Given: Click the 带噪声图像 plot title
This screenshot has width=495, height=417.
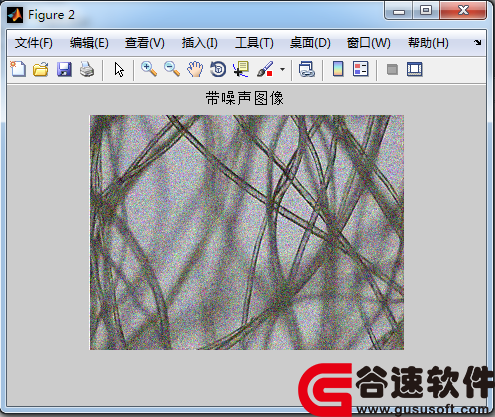Looking at the screenshot, I should pyautogui.click(x=244, y=98).
